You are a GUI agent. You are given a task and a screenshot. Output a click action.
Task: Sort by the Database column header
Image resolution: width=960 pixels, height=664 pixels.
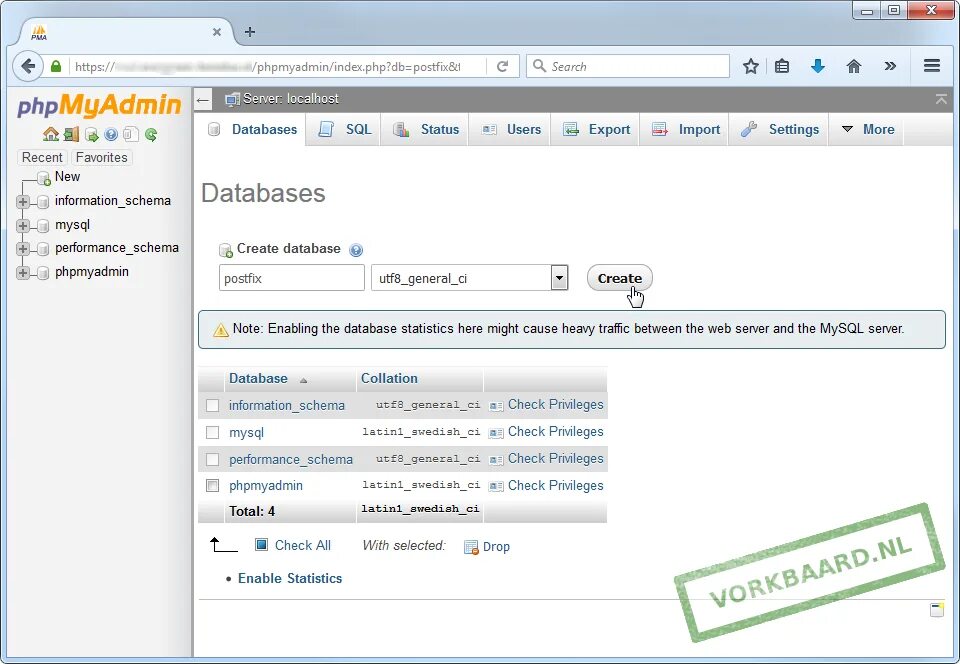258,378
